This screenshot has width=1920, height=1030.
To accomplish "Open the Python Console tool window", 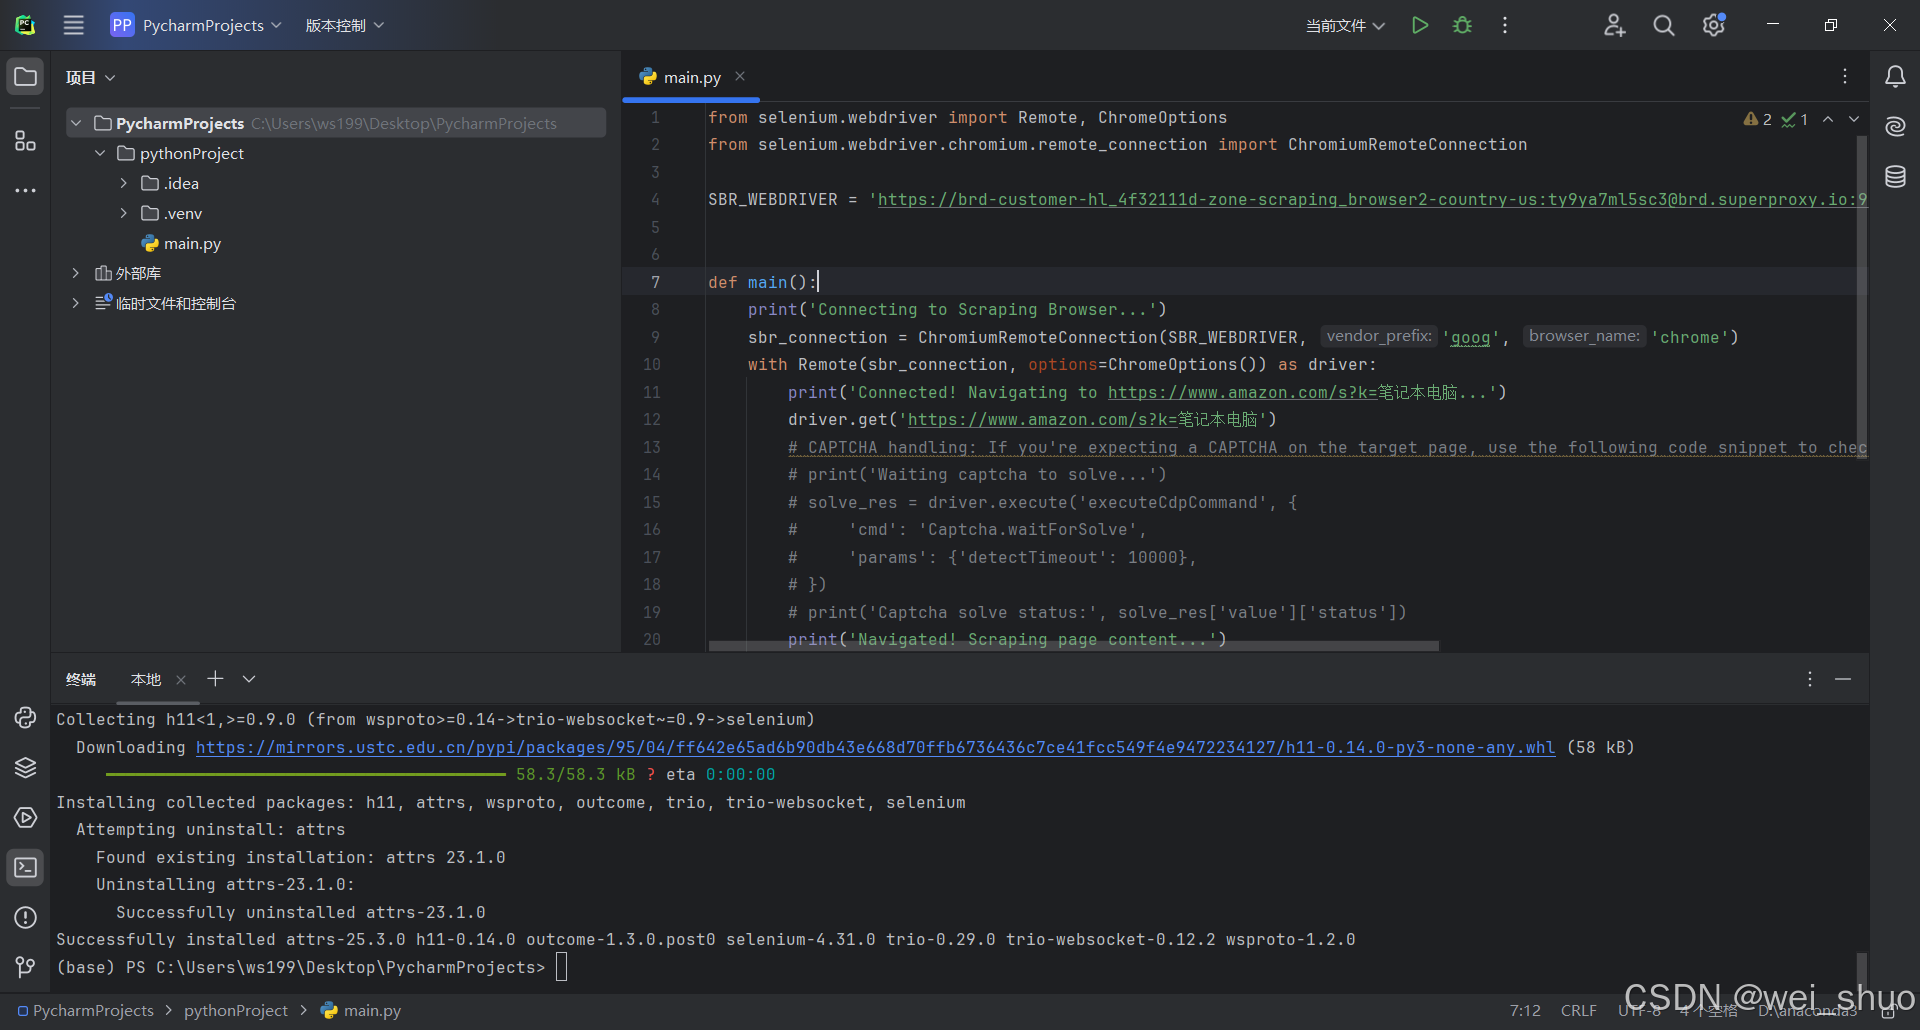I will 25,717.
